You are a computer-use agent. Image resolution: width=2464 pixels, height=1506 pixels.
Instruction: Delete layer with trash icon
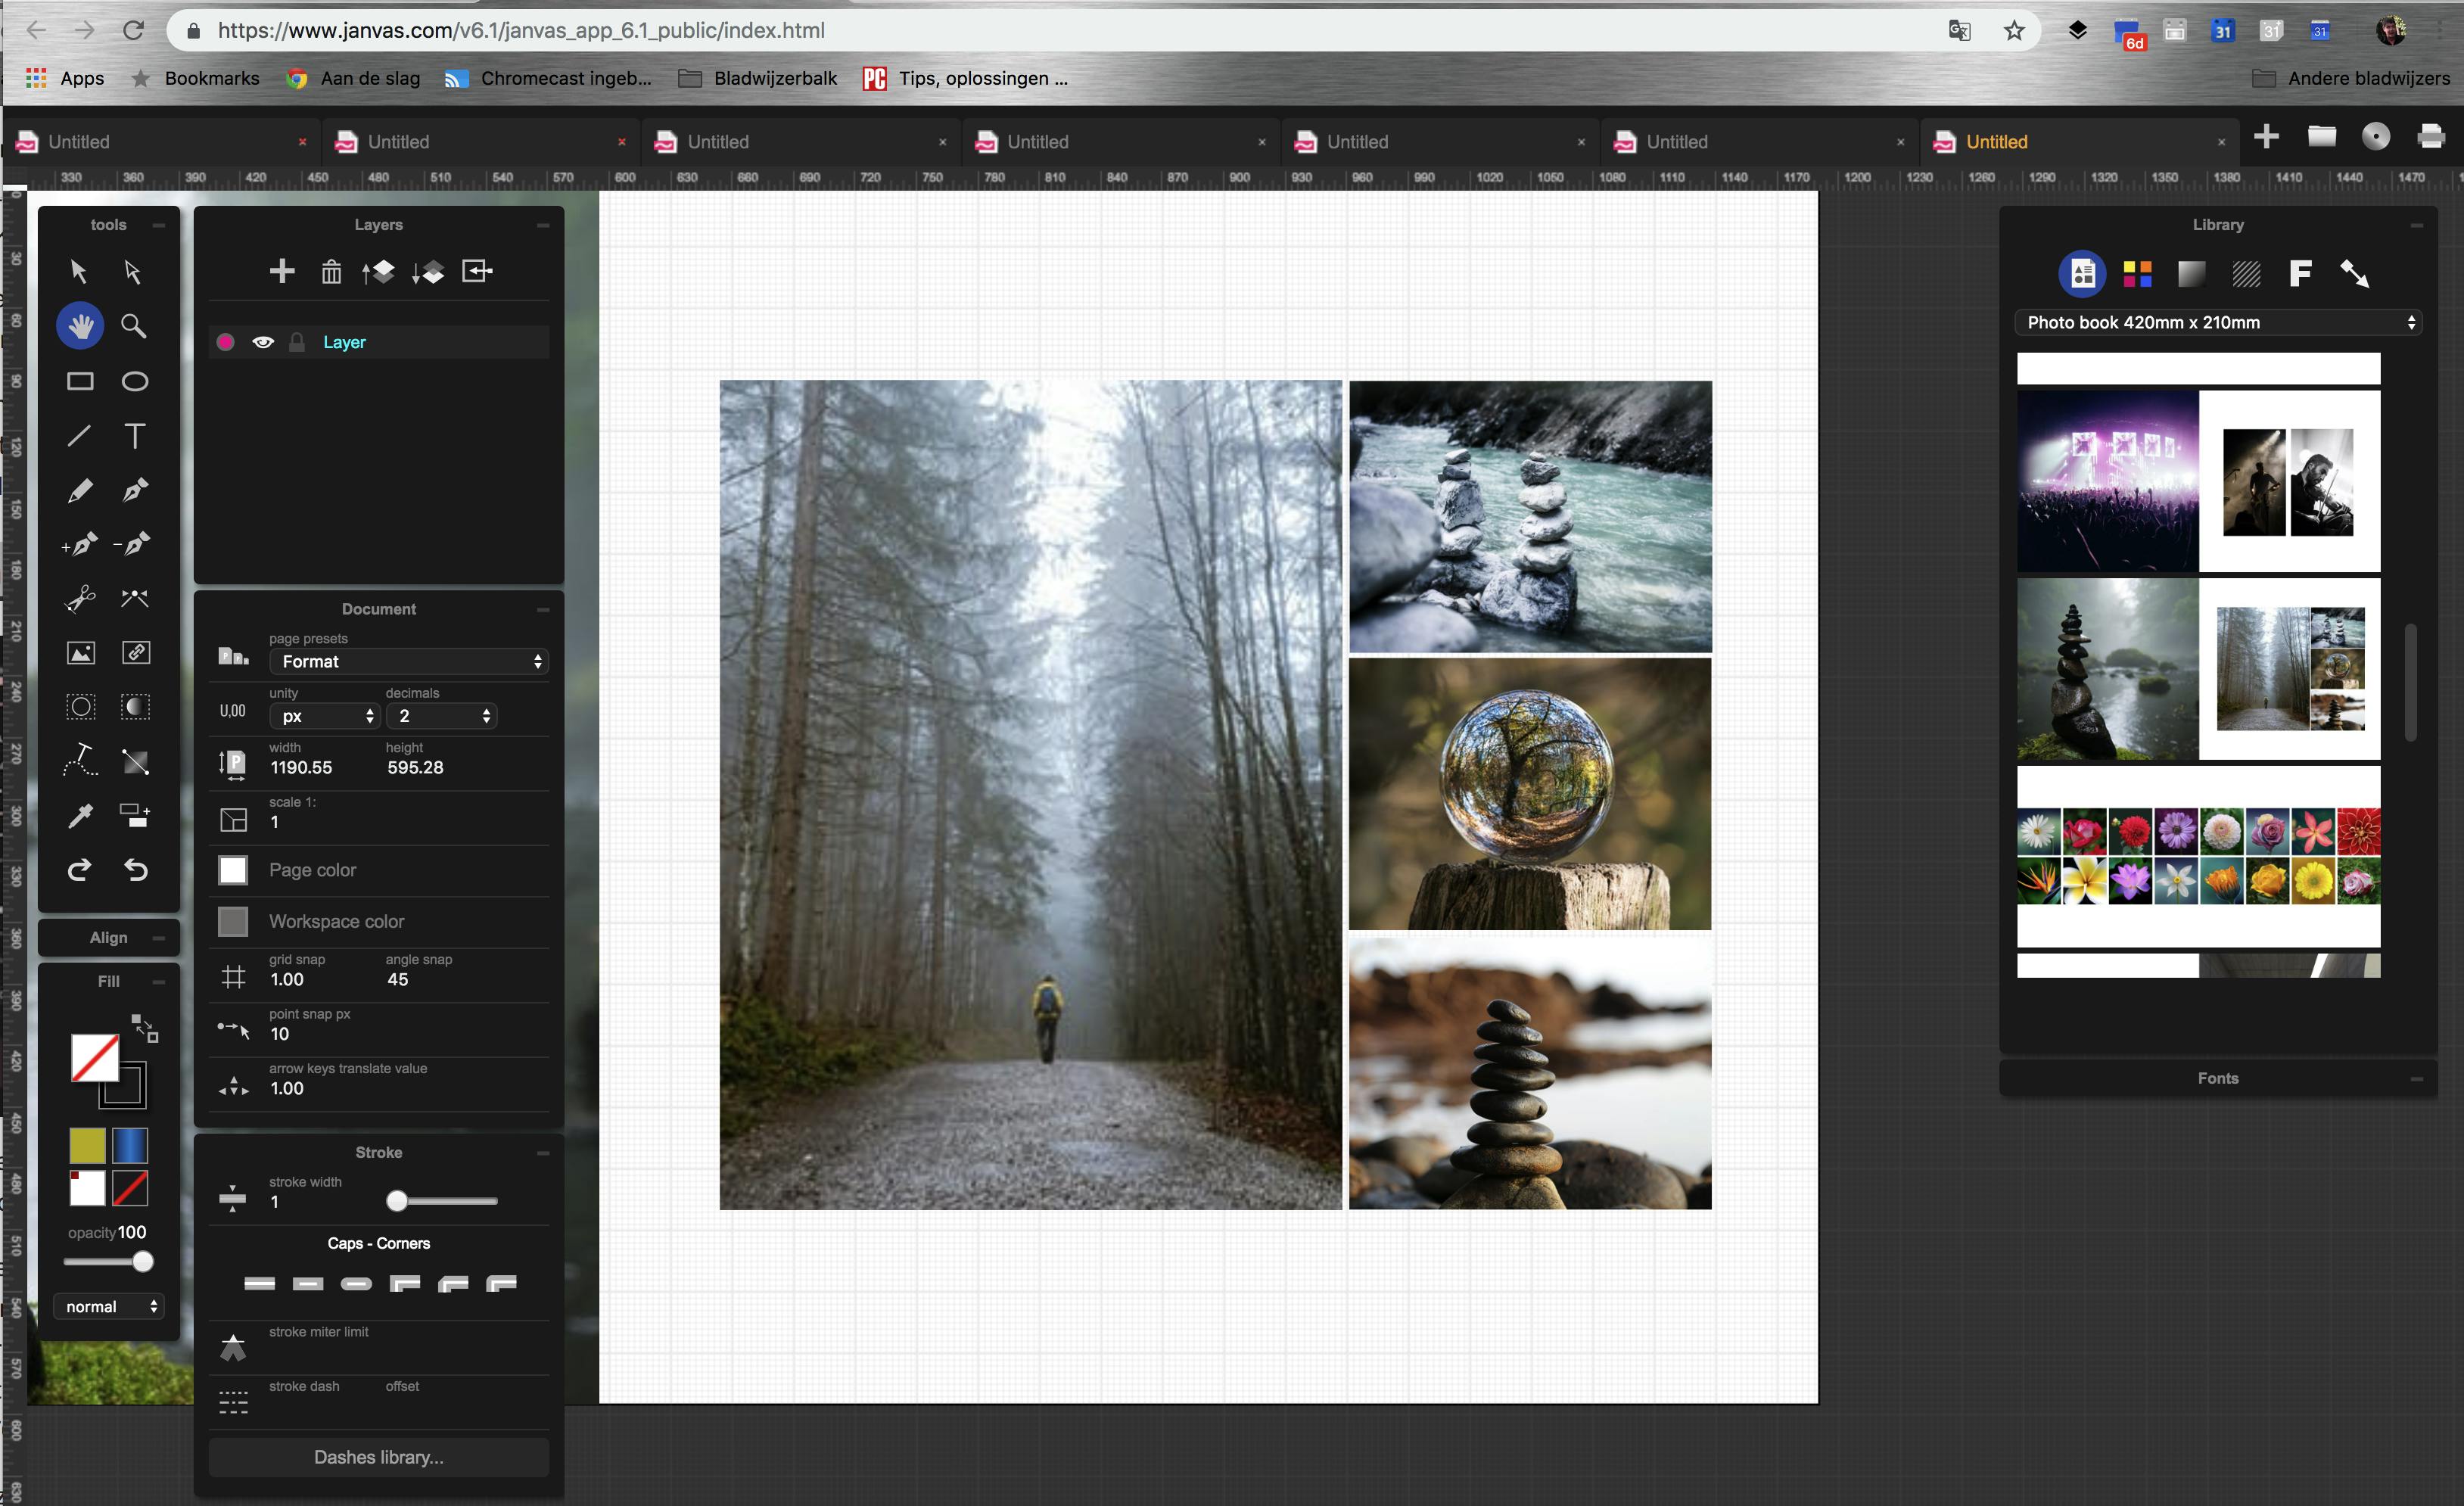pos(331,272)
